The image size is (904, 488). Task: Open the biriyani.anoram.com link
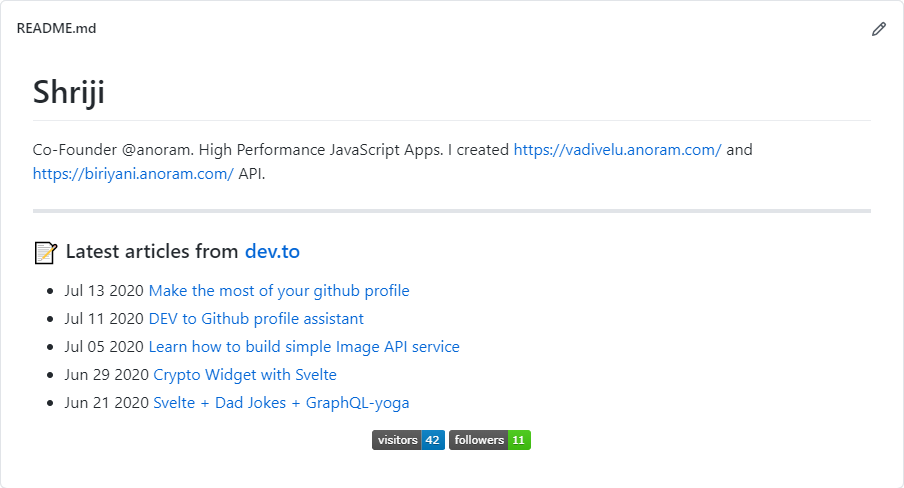point(133,174)
